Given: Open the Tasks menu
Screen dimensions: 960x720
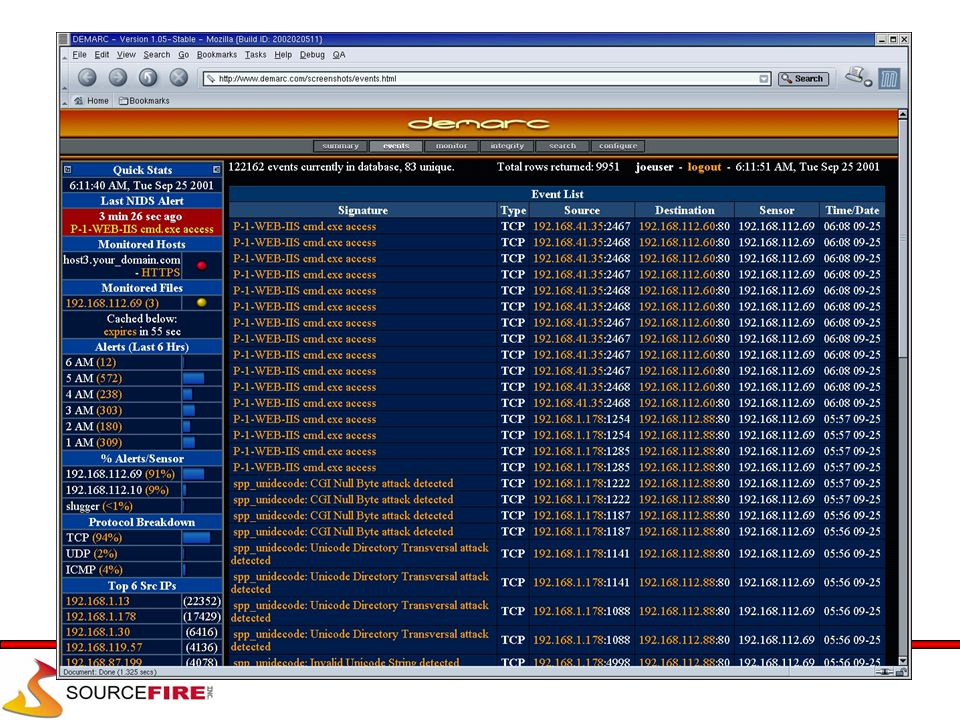Looking at the screenshot, I should pos(255,54).
